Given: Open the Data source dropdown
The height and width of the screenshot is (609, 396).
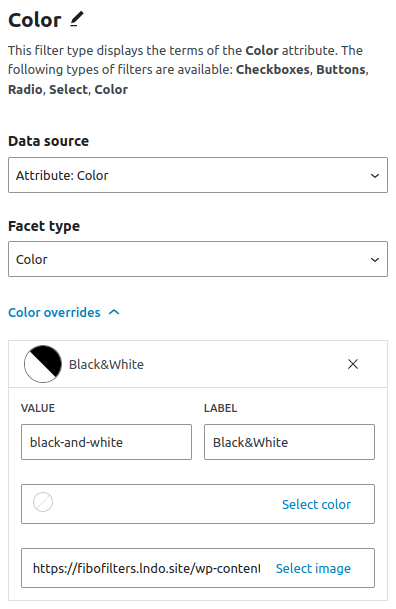Looking at the screenshot, I should [x=198, y=175].
